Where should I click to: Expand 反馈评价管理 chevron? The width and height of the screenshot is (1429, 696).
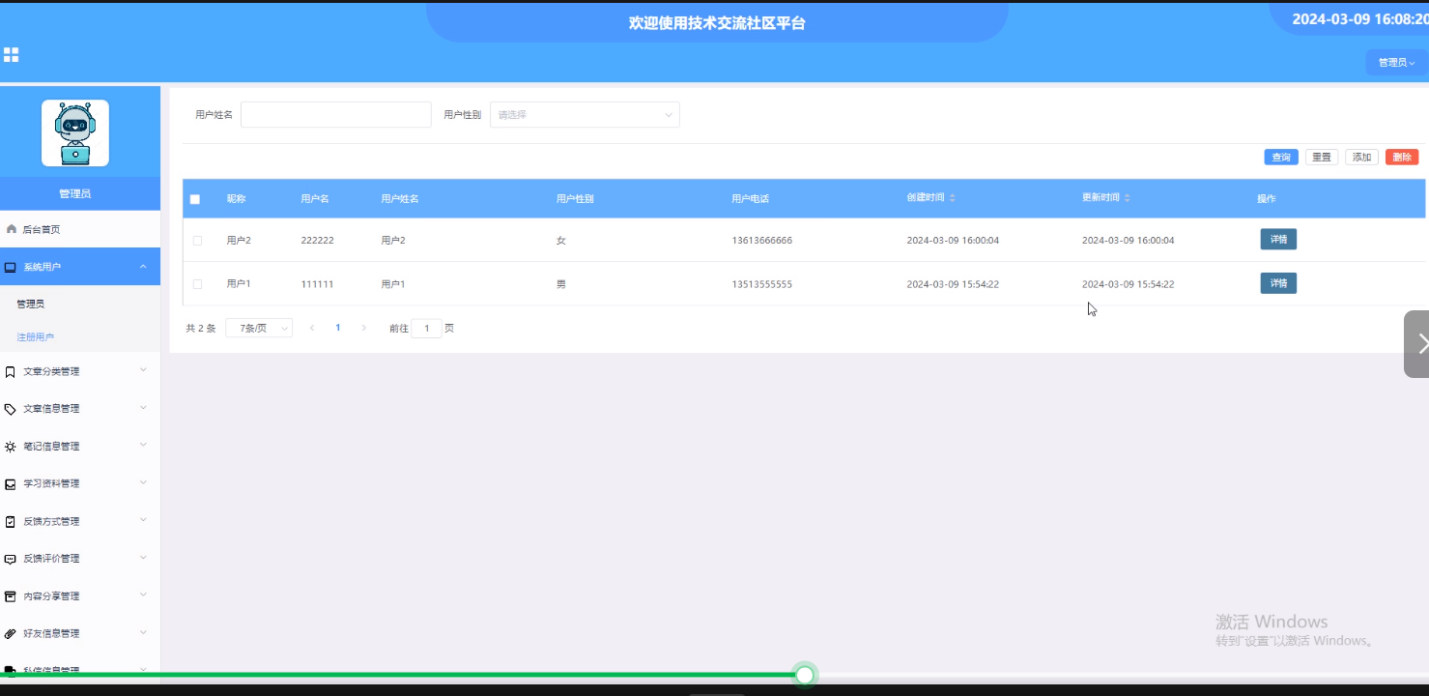click(x=143, y=557)
